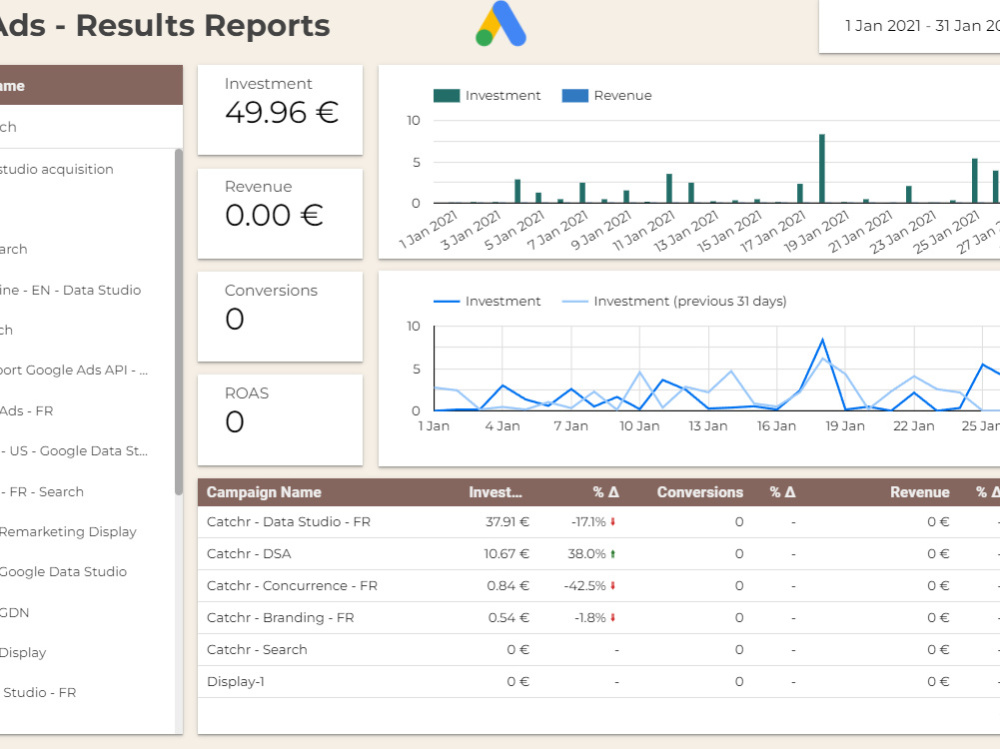Sort table by Invest... column header
The image size is (1000, 749).
[496, 492]
